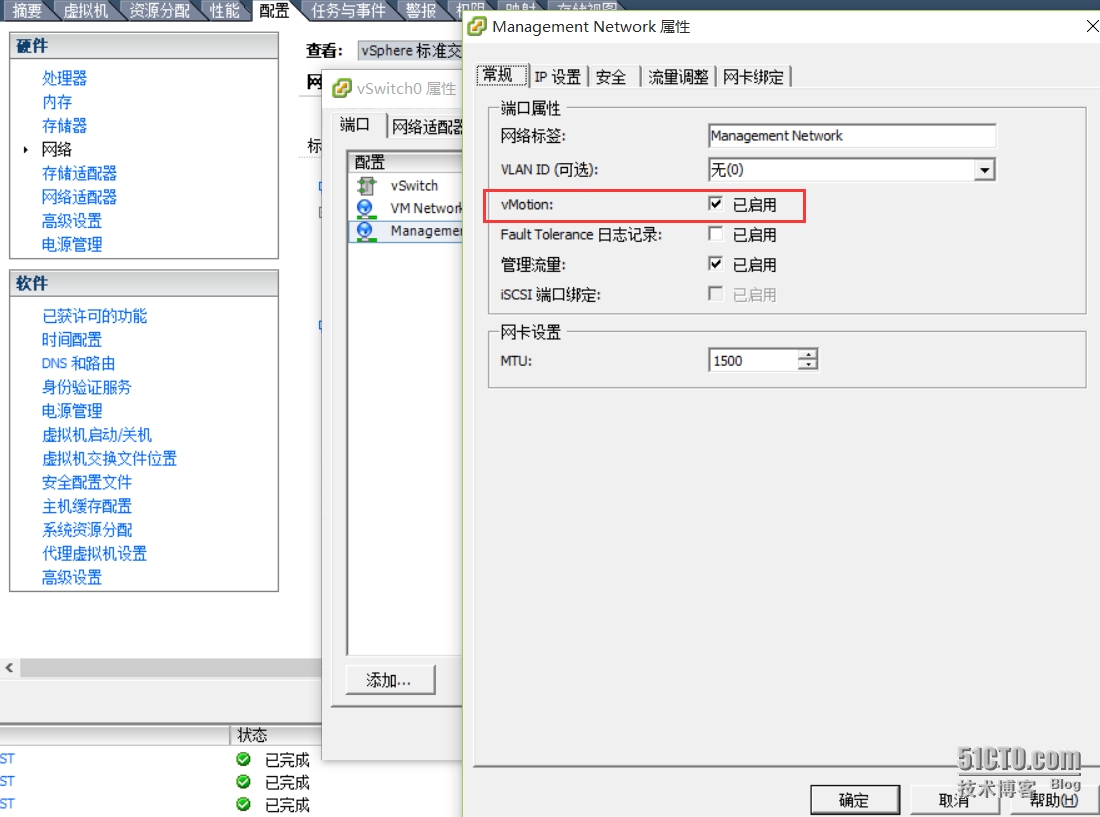Click the third green completed status icon
1100x817 pixels.
pos(243,804)
